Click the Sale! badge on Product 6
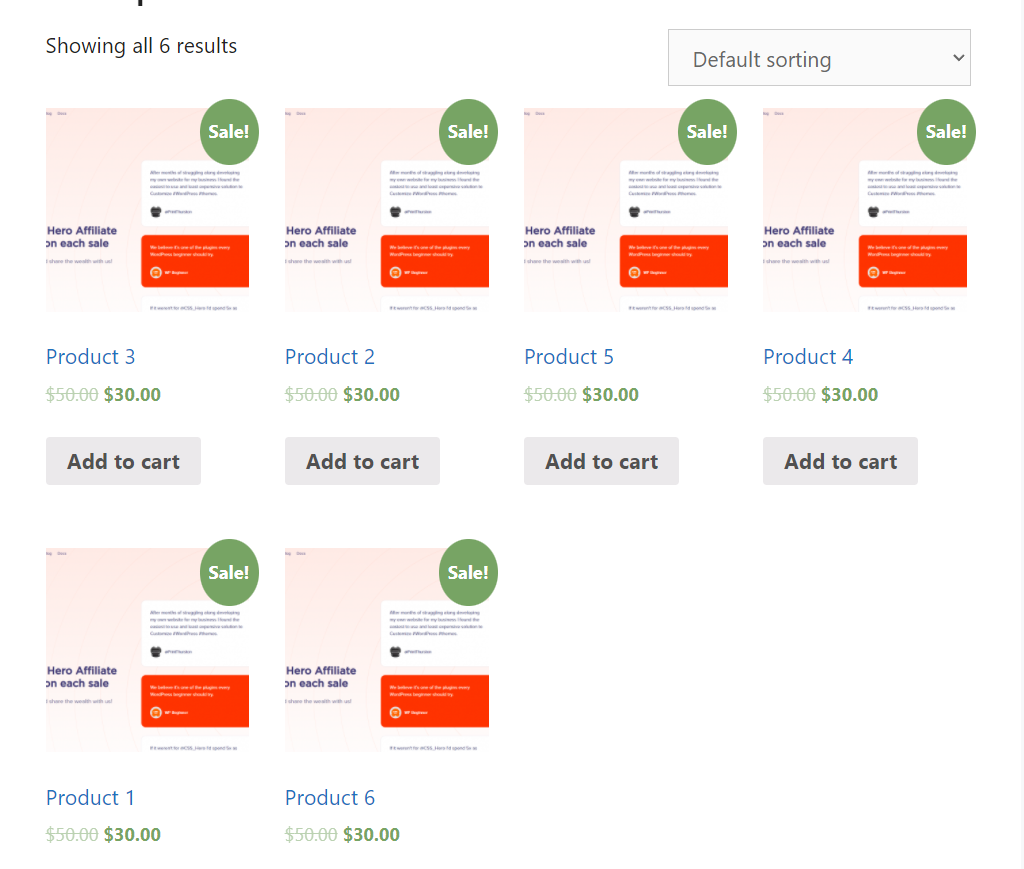1024x869 pixels. click(x=468, y=572)
